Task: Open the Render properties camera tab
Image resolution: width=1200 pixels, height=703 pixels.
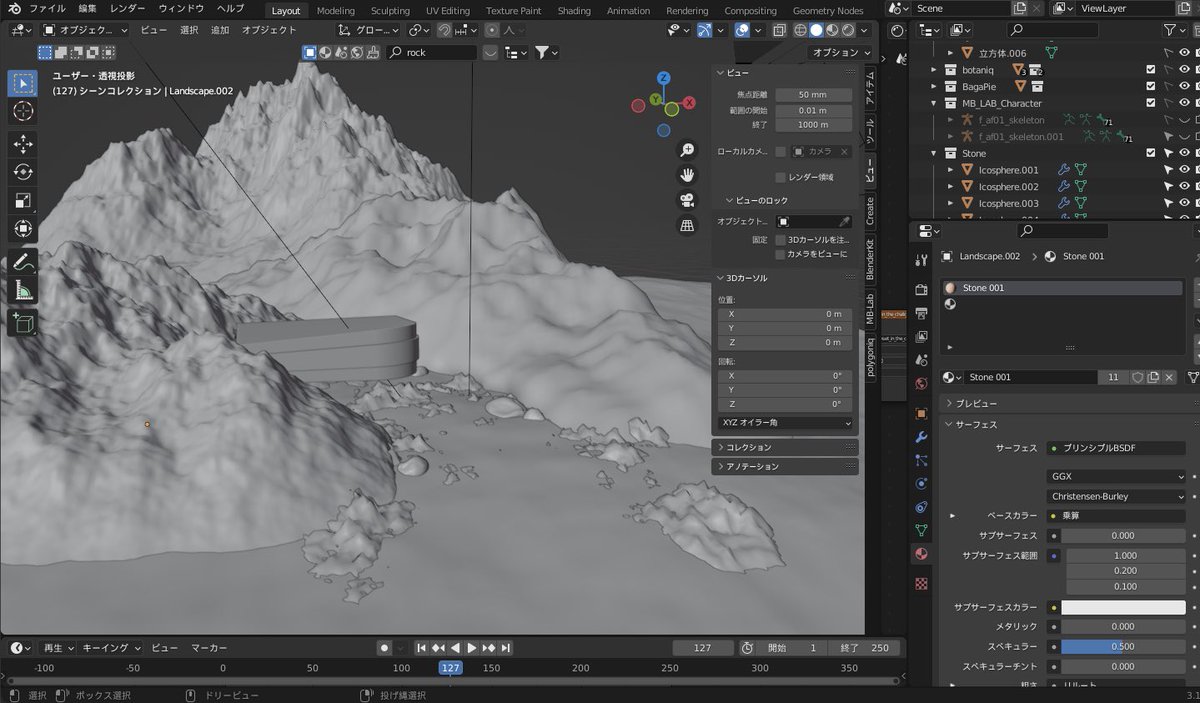Action: [921, 289]
